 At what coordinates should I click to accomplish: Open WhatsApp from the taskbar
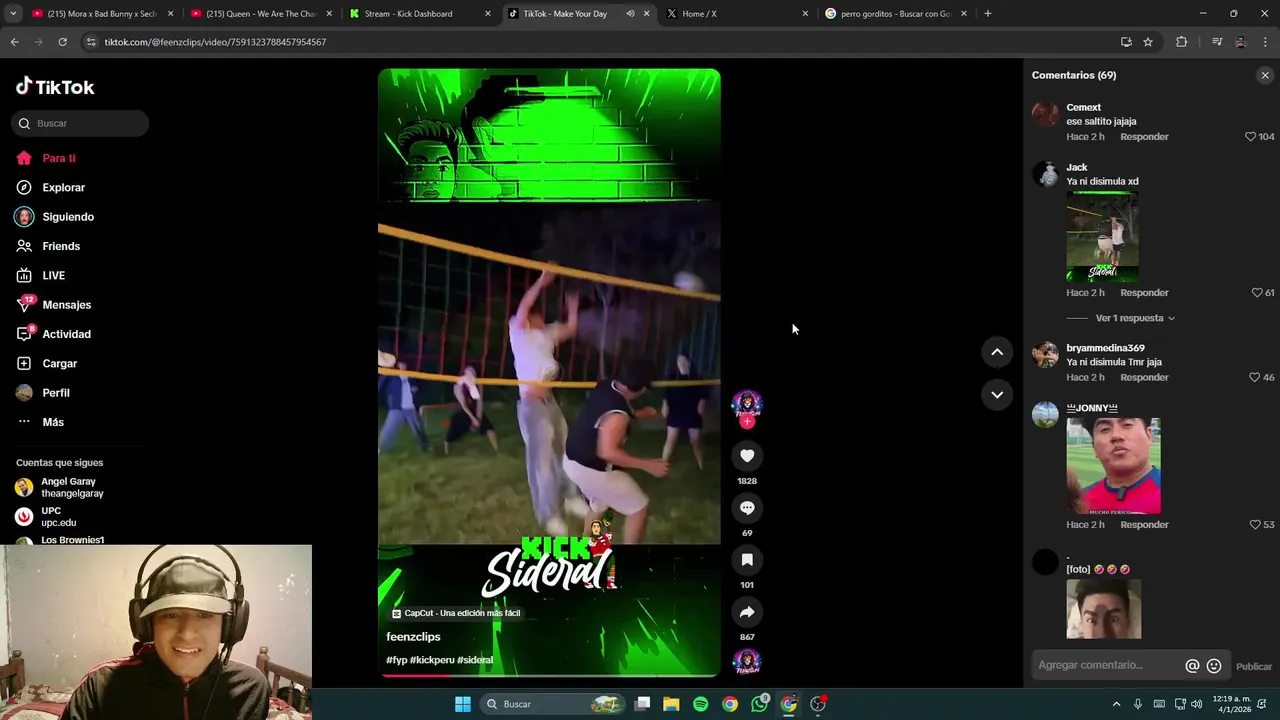[x=760, y=704]
